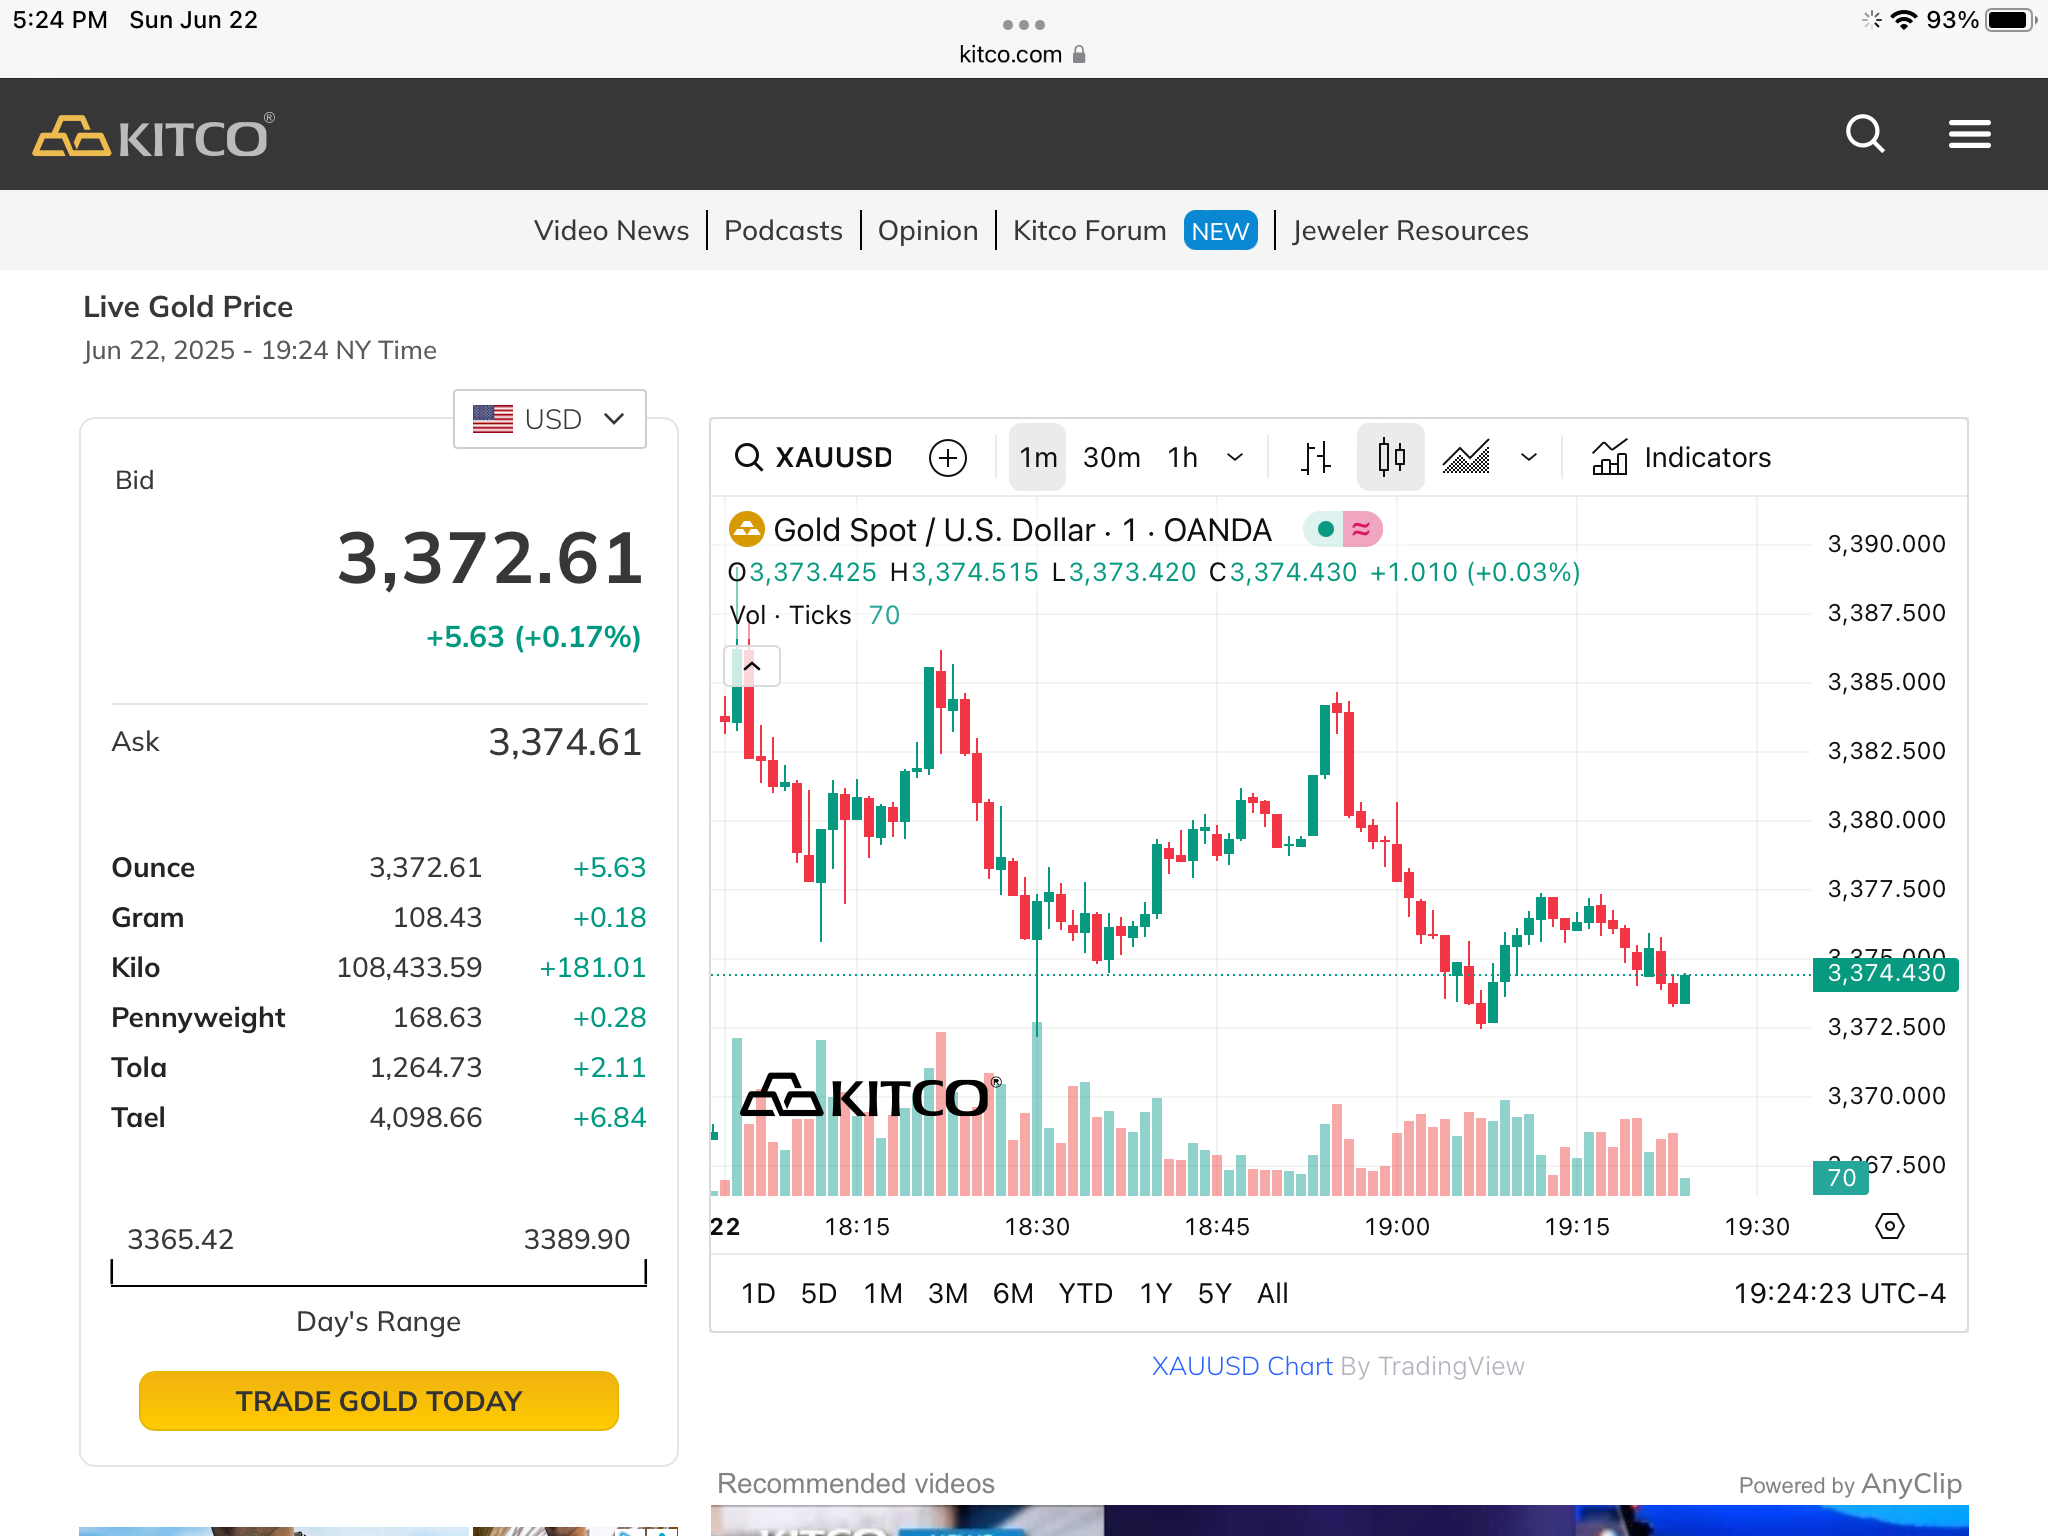Select the bars chart style icon

1316,458
